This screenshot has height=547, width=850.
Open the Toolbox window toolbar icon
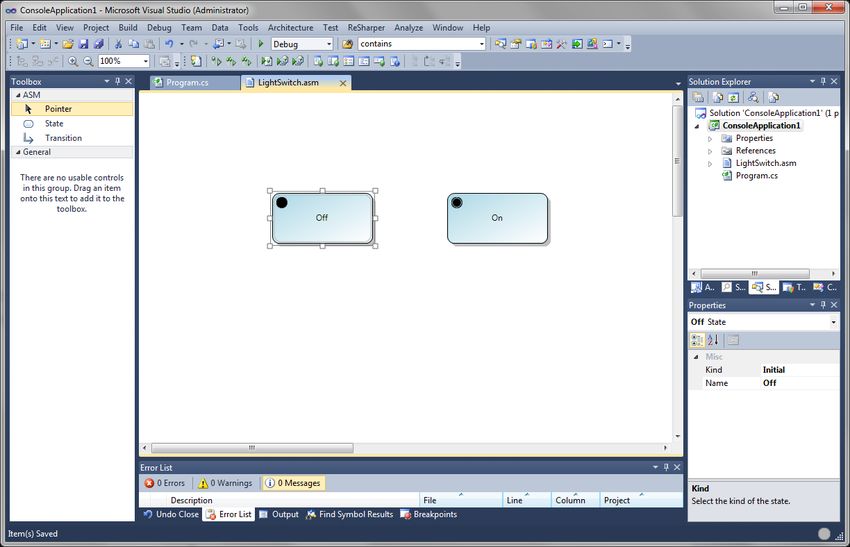[562, 44]
